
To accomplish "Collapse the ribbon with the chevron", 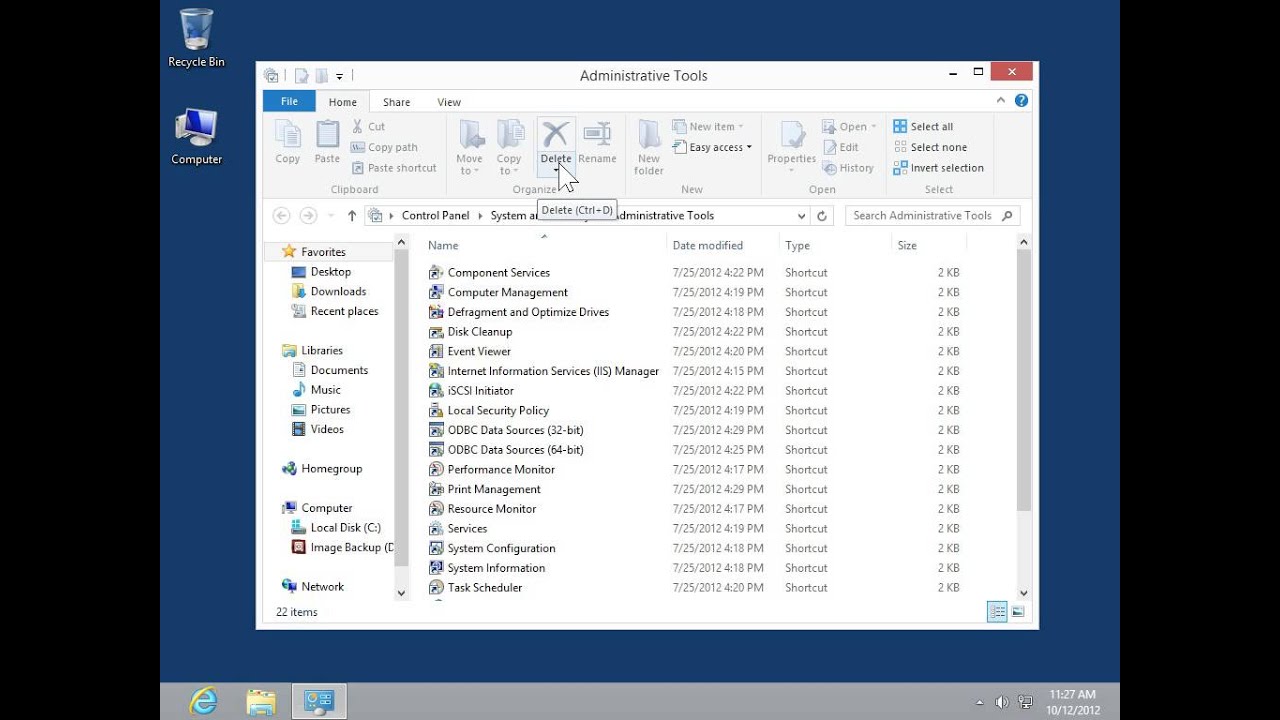I will coord(1001,100).
